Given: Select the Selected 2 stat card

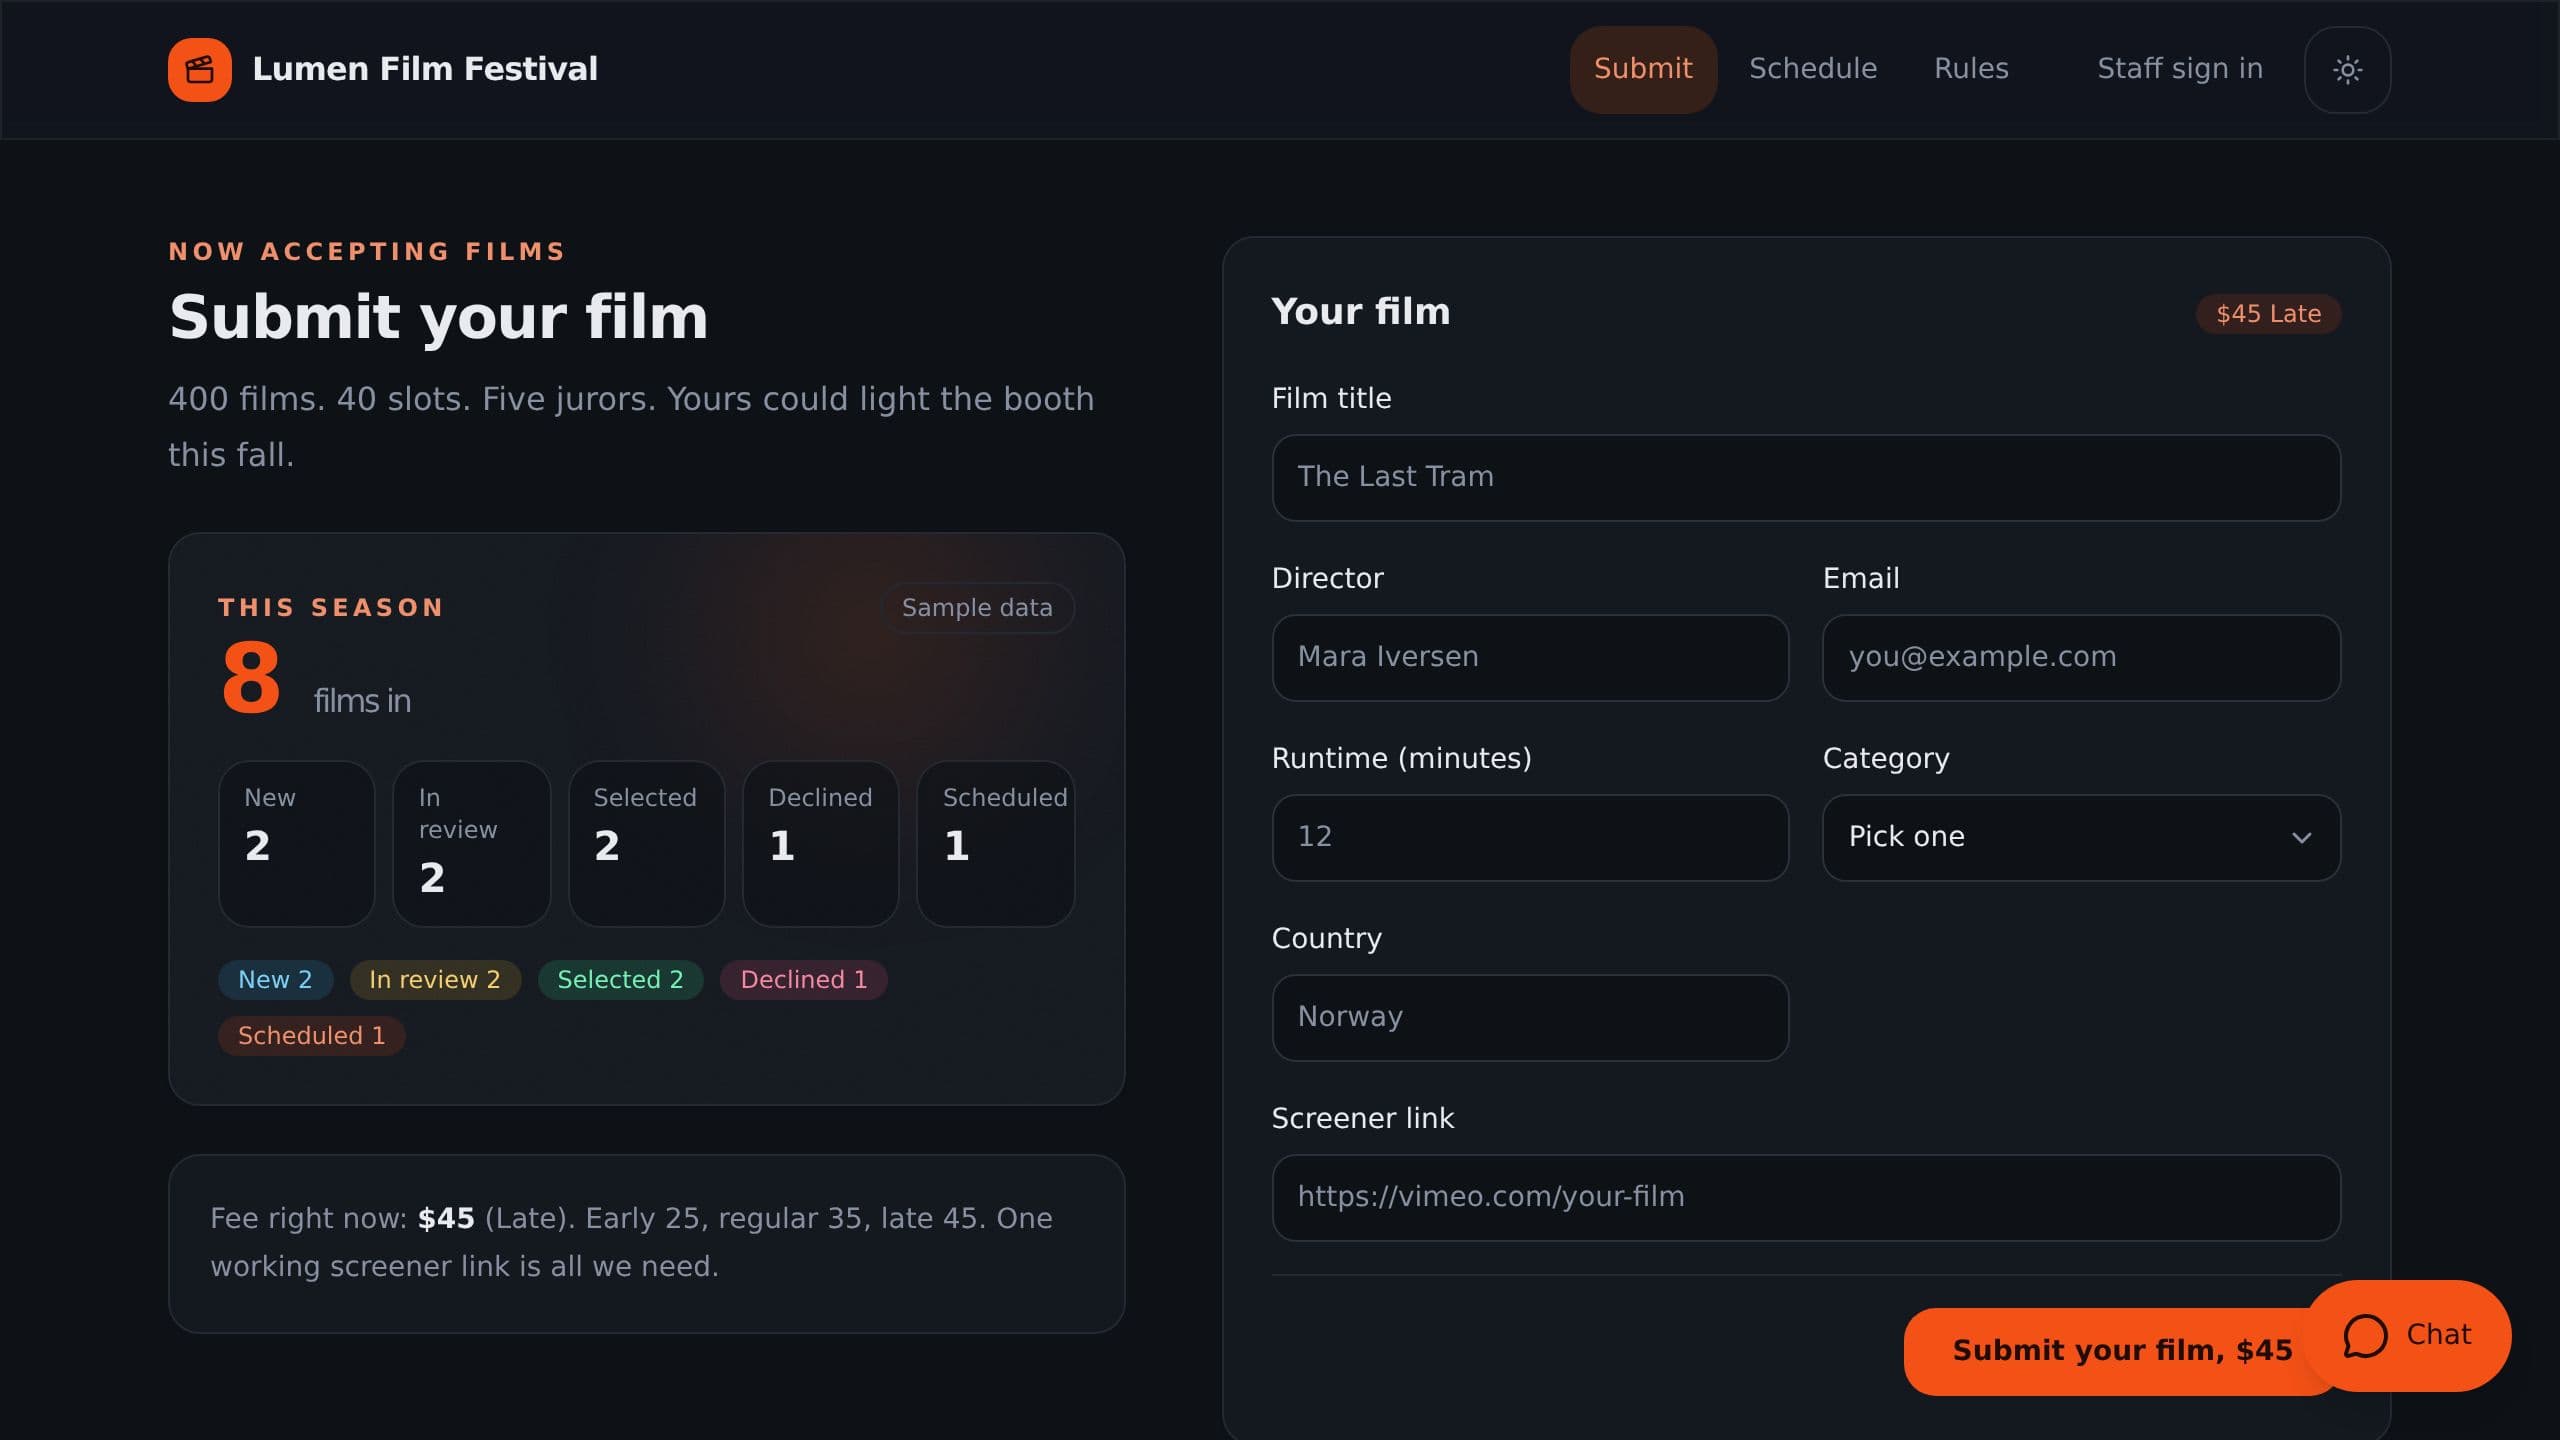Looking at the screenshot, I should click(646, 843).
